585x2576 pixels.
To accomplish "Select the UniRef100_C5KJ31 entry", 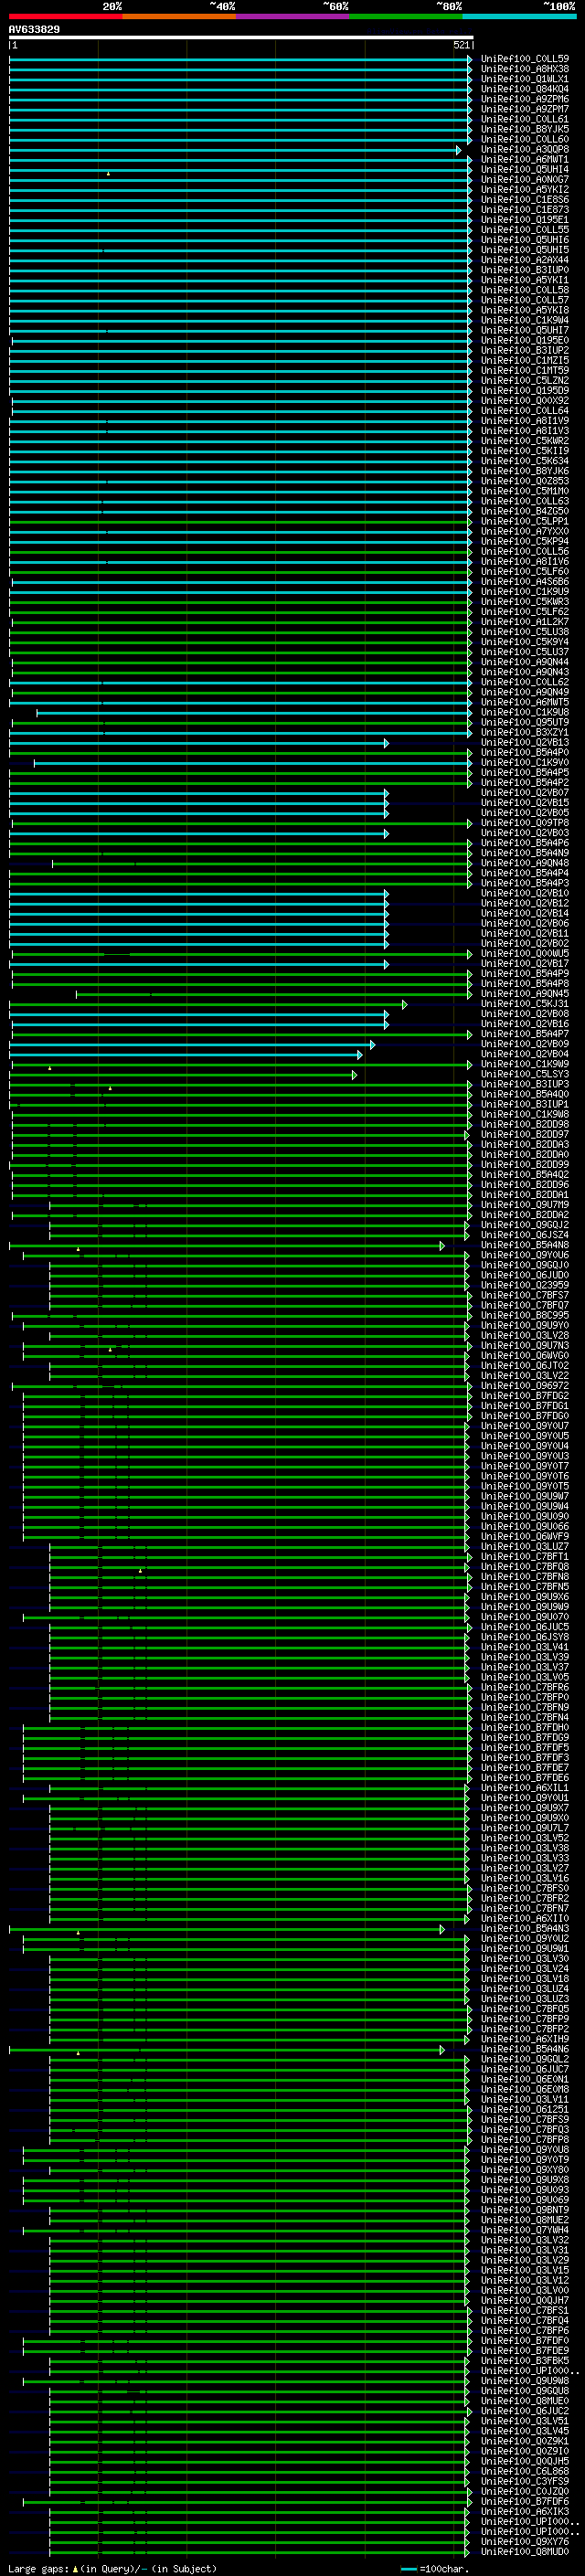I will coord(524,1004).
